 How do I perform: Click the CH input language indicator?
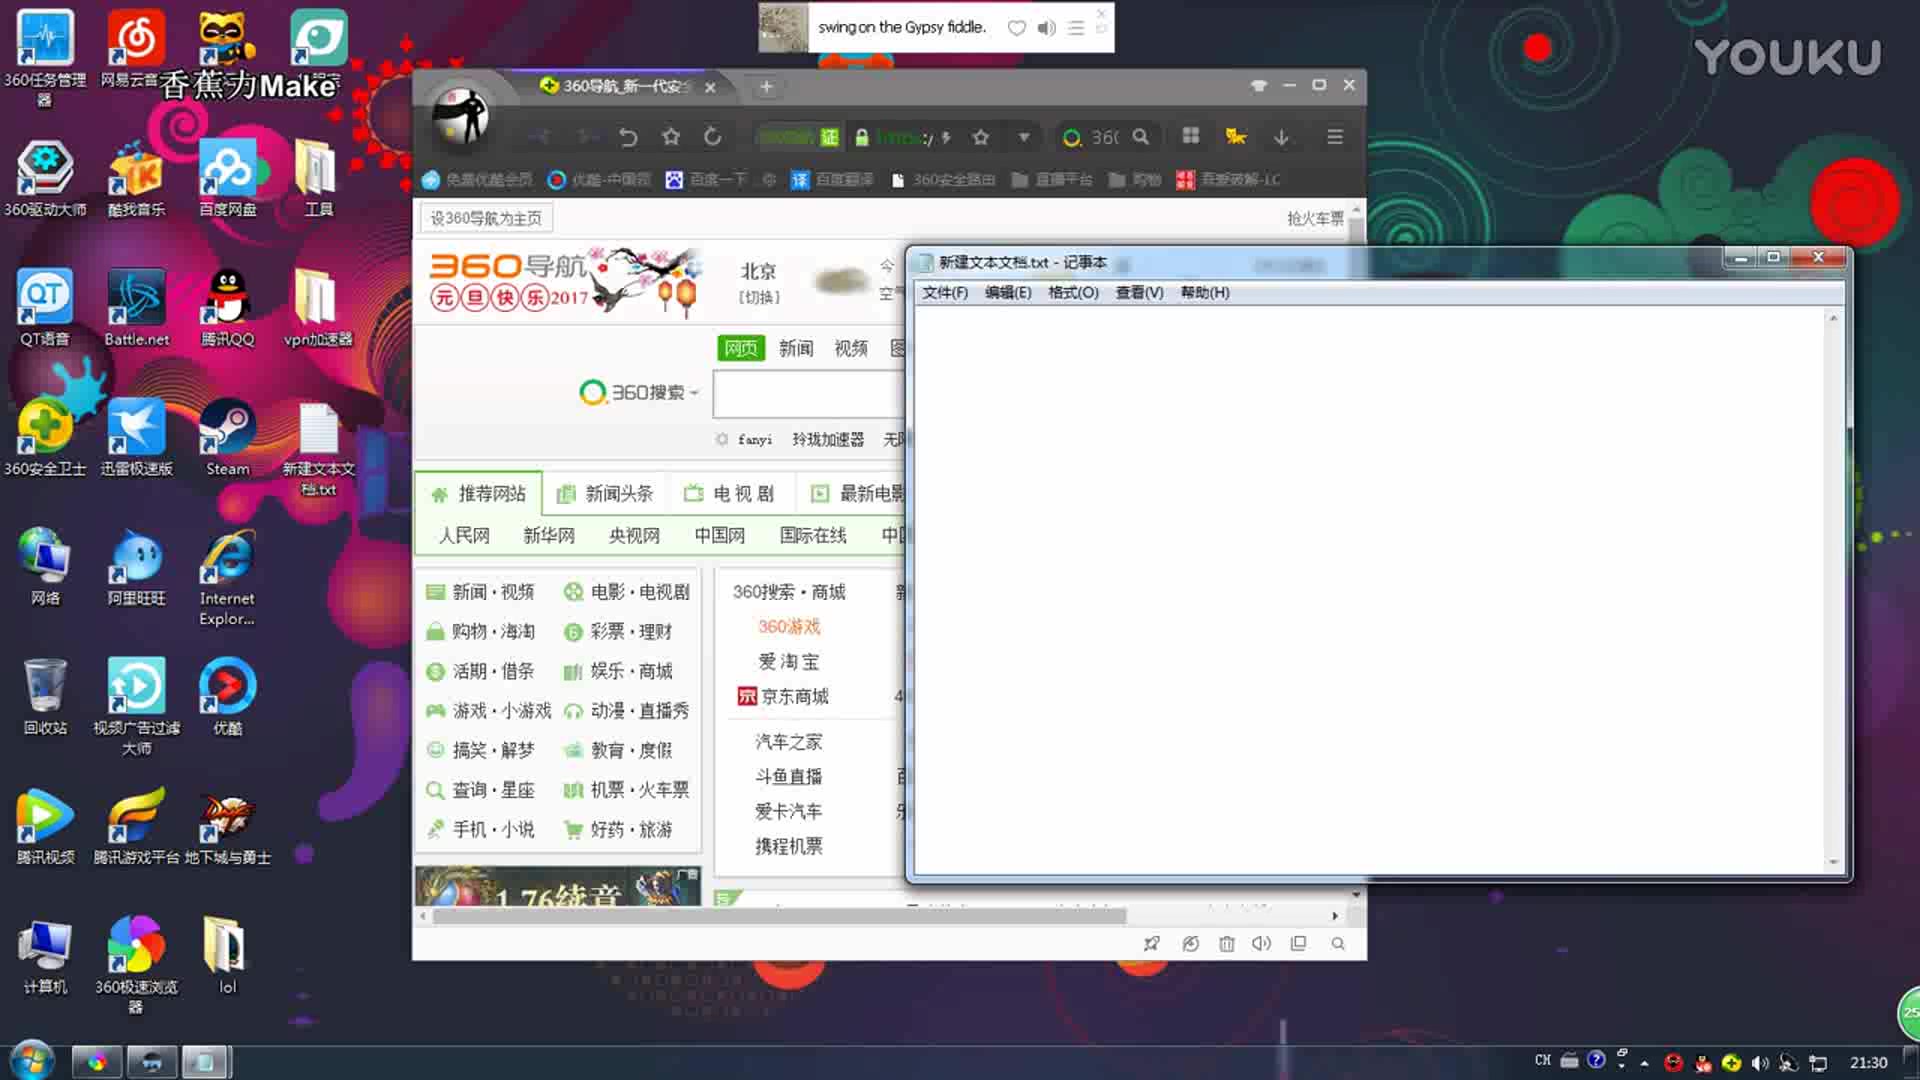(1542, 1060)
